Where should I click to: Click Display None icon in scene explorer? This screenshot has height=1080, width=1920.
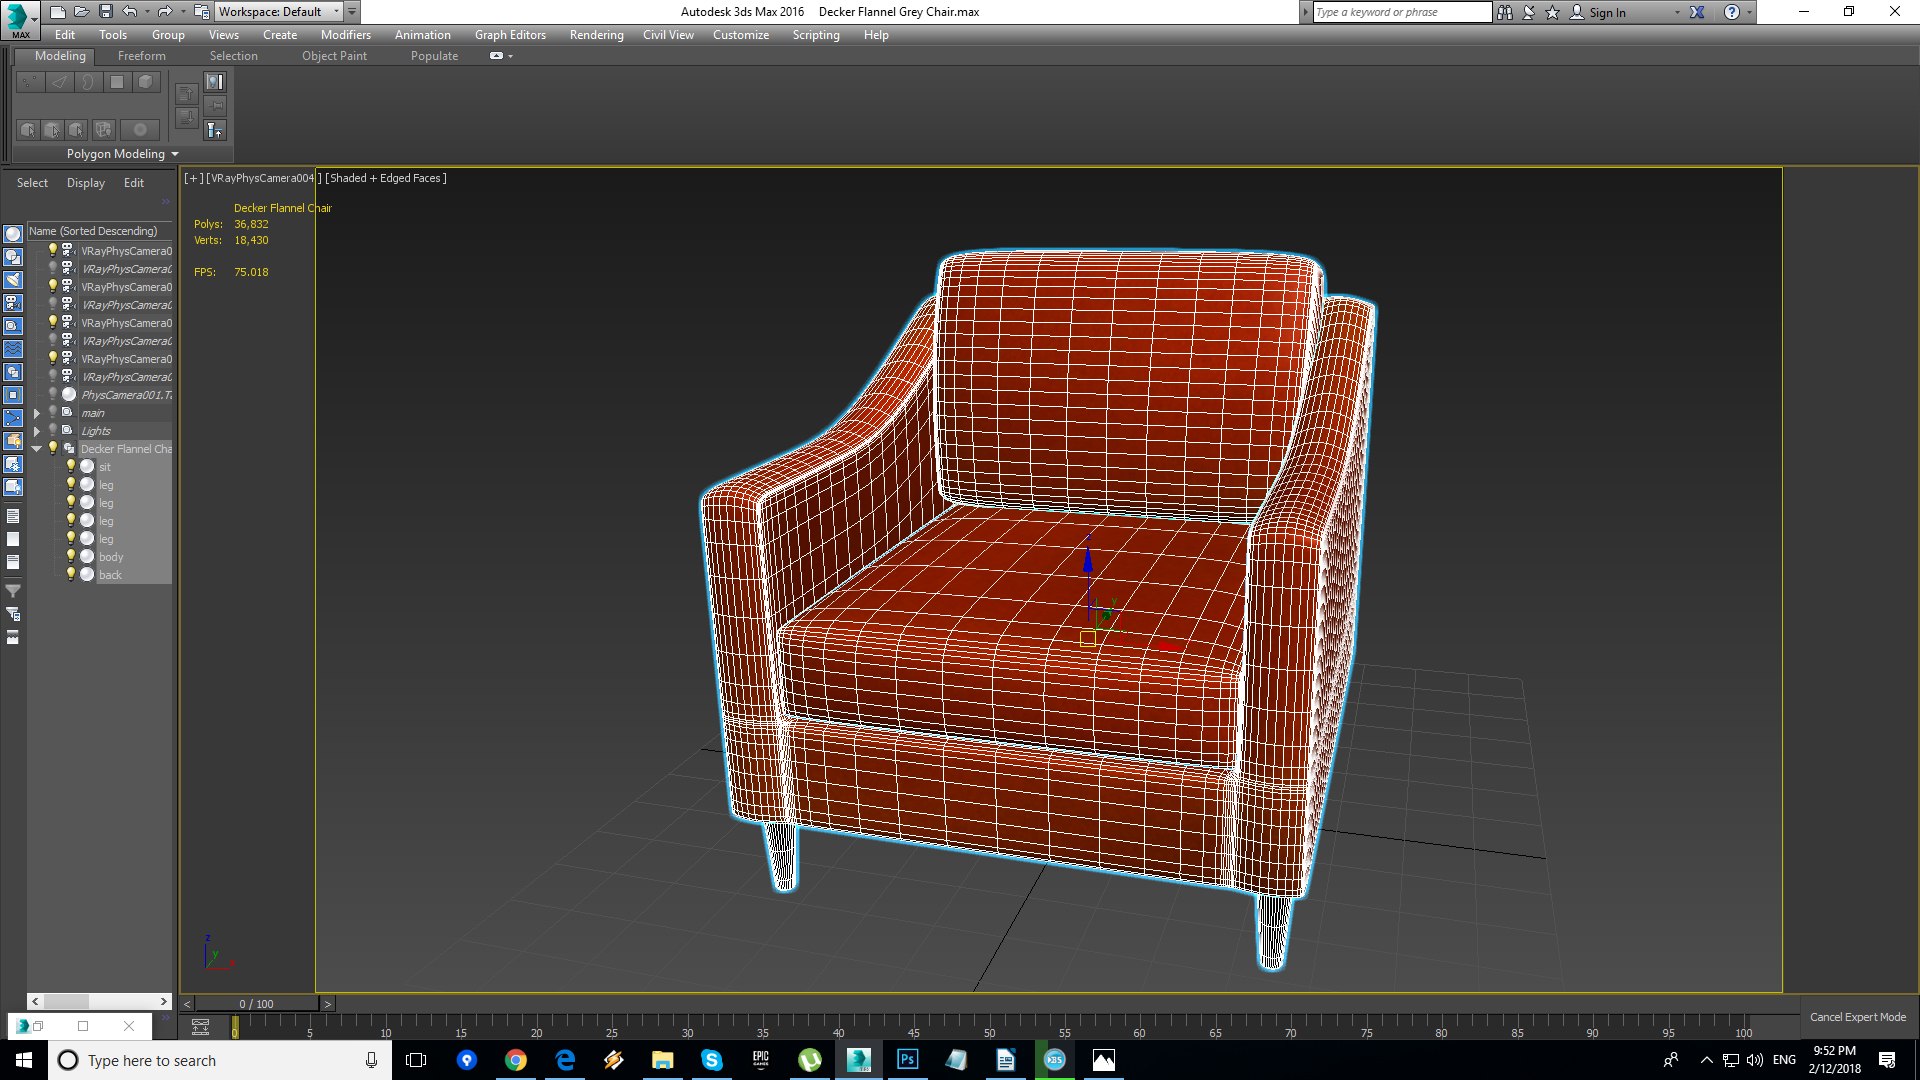(x=13, y=539)
